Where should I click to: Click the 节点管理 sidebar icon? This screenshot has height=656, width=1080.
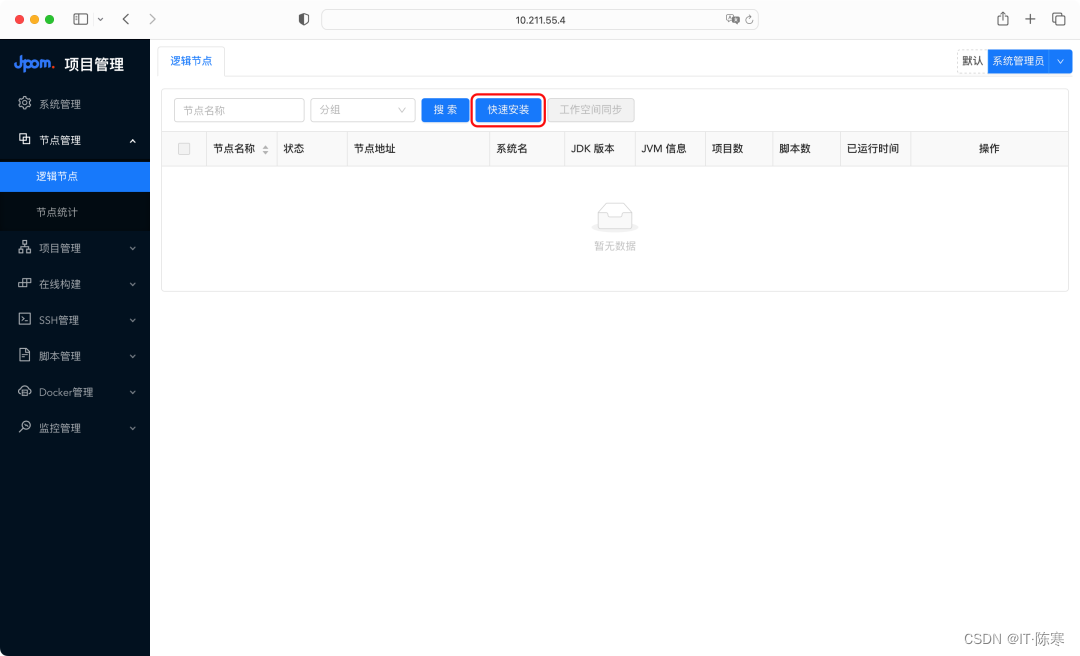click(25, 139)
